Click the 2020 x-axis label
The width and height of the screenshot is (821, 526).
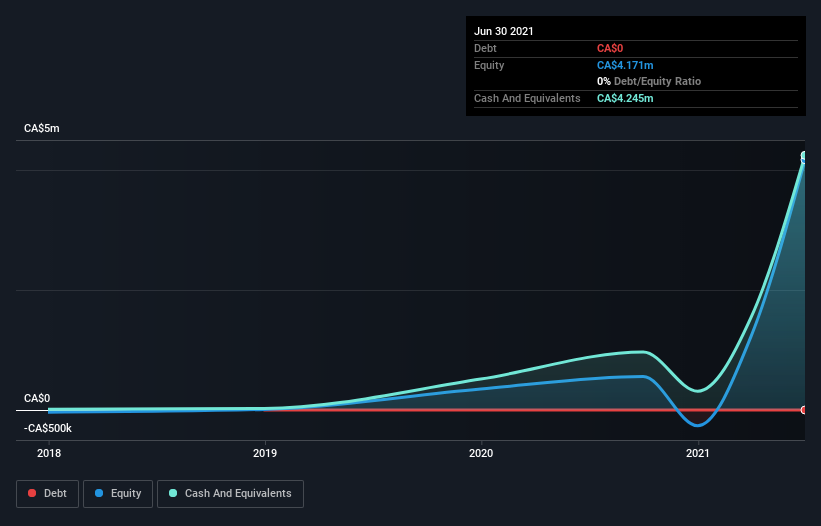(x=481, y=453)
